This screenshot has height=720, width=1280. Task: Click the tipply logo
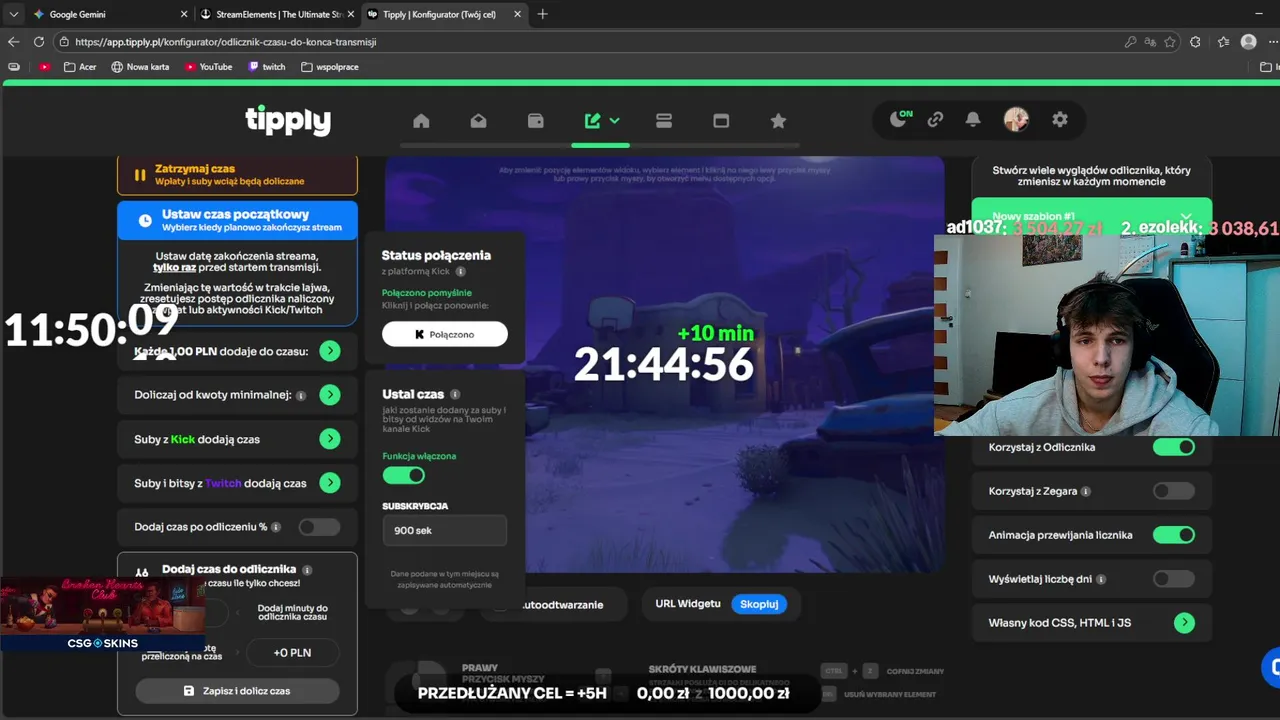point(288,120)
